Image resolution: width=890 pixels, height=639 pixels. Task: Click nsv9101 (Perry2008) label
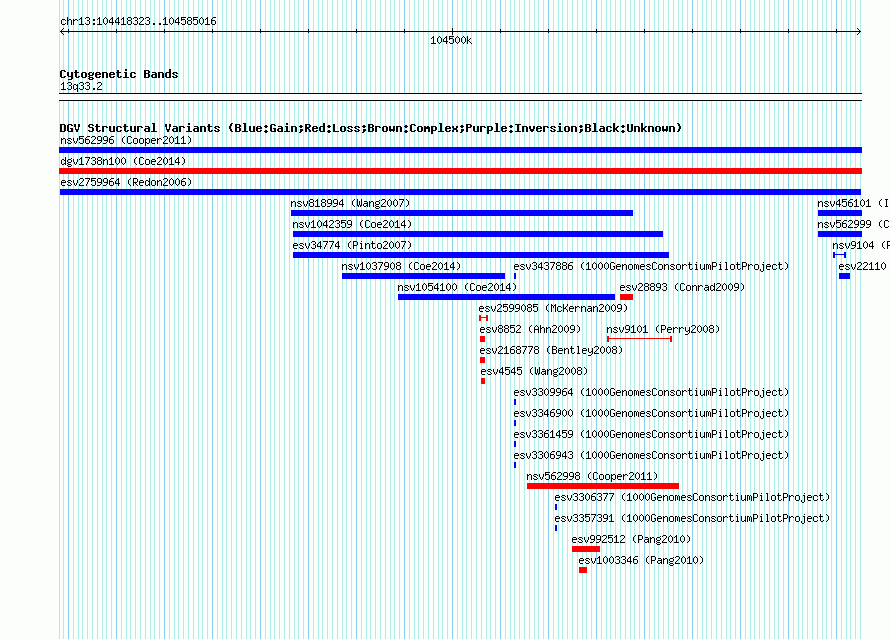[663, 329]
